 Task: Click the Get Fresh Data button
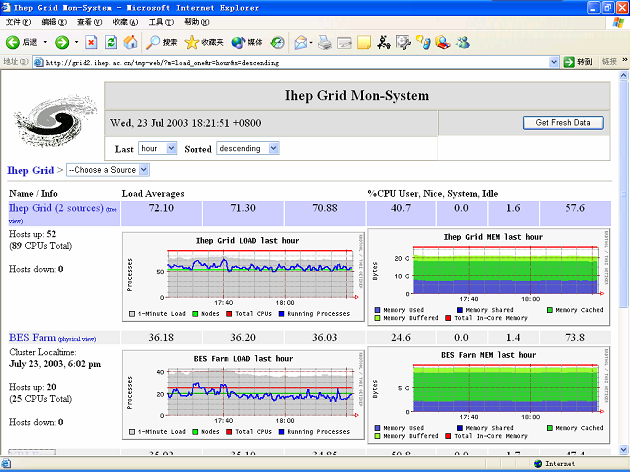(562, 123)
